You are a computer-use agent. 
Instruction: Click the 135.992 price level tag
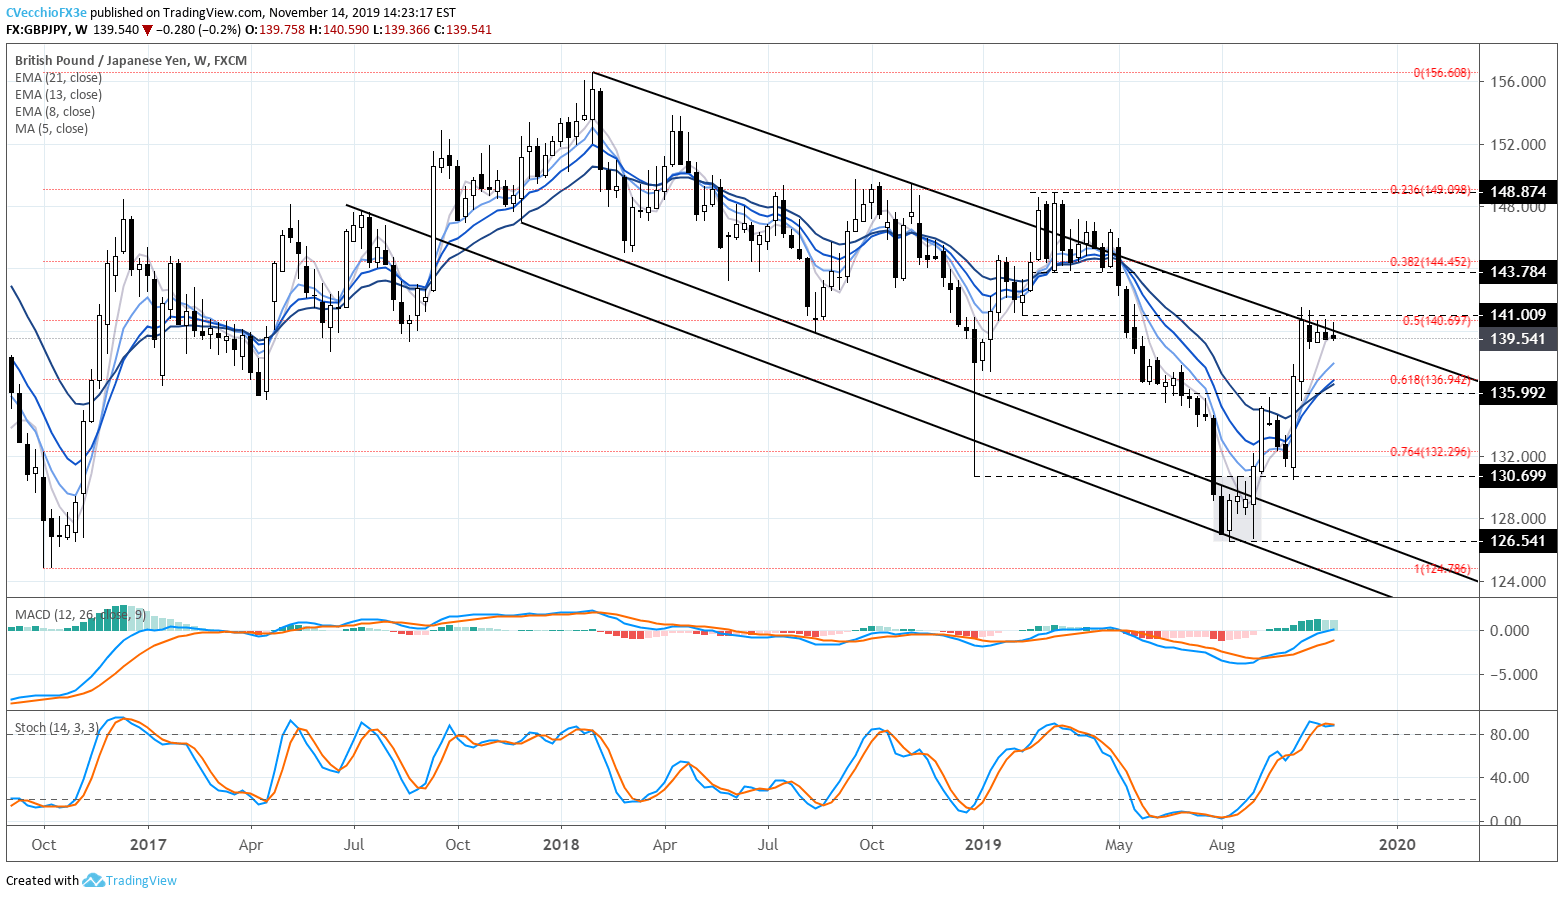click(1518, 393)
